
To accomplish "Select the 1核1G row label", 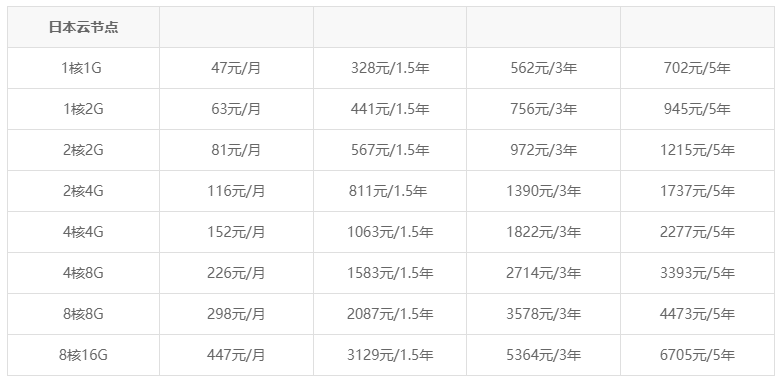I will 82,68.
